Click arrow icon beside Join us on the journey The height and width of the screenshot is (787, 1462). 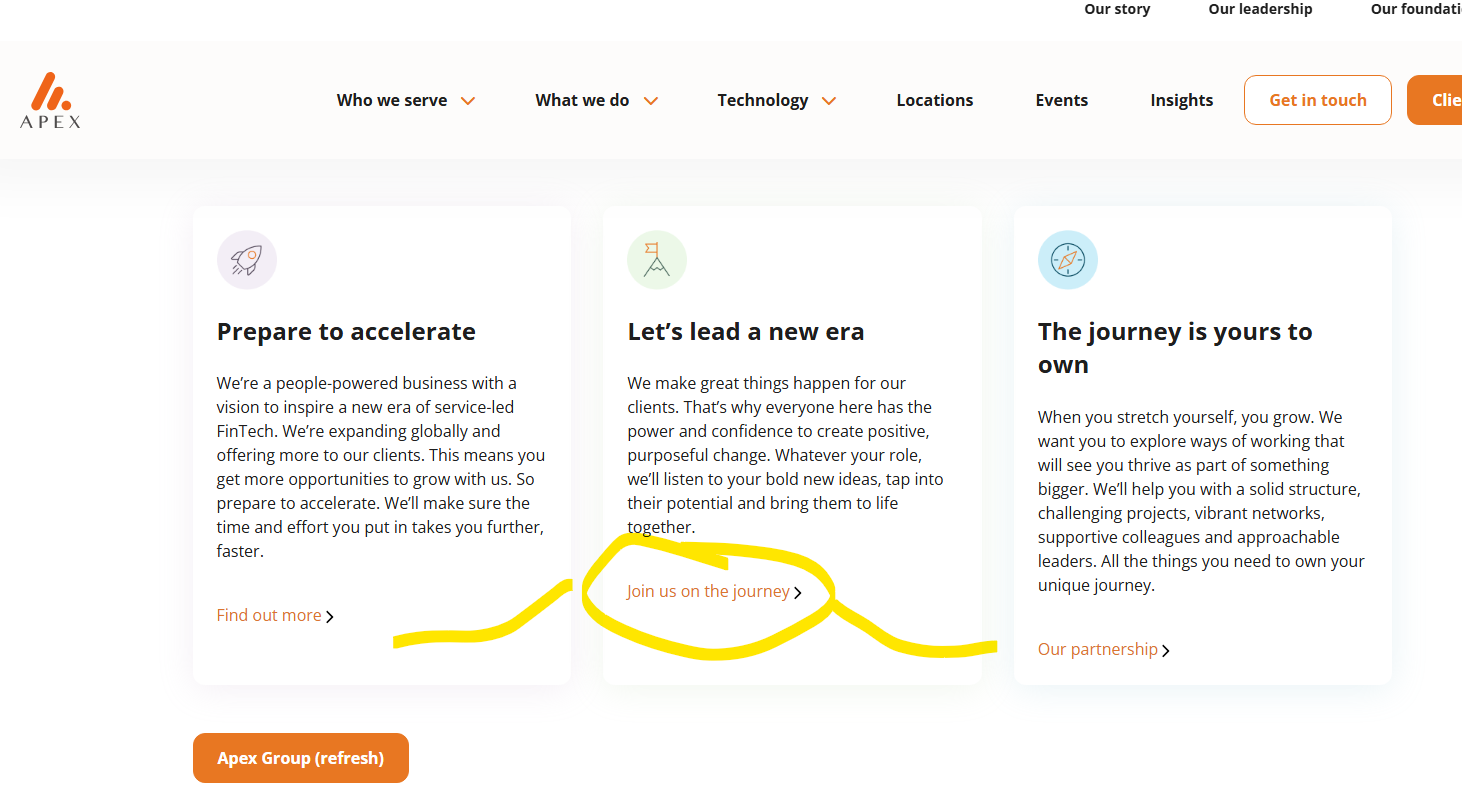pyautogui.click(x=798, y=593)
